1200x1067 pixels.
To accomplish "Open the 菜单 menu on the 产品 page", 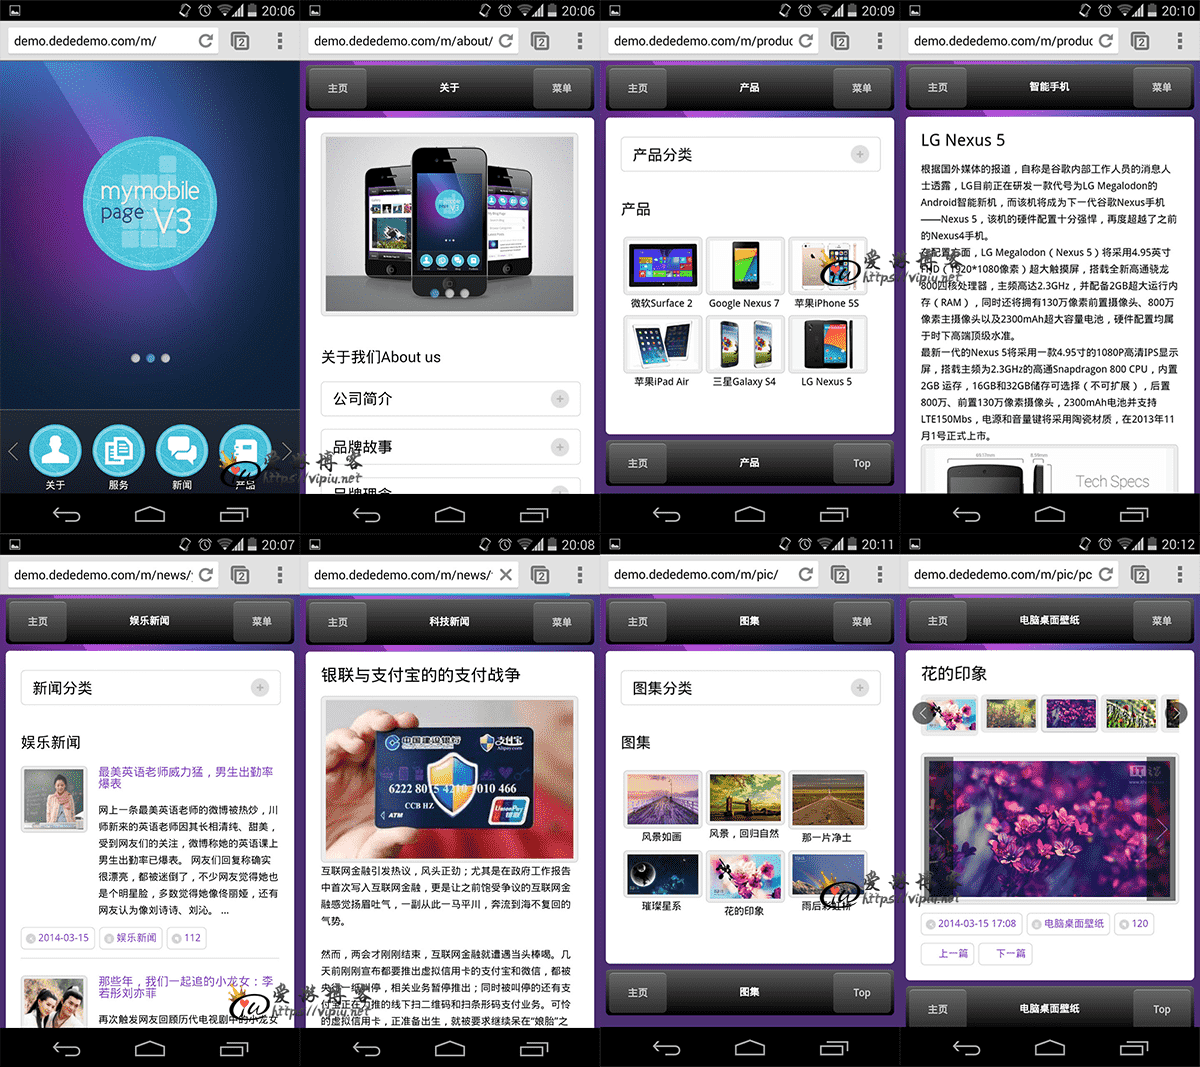I will point(862,88).
